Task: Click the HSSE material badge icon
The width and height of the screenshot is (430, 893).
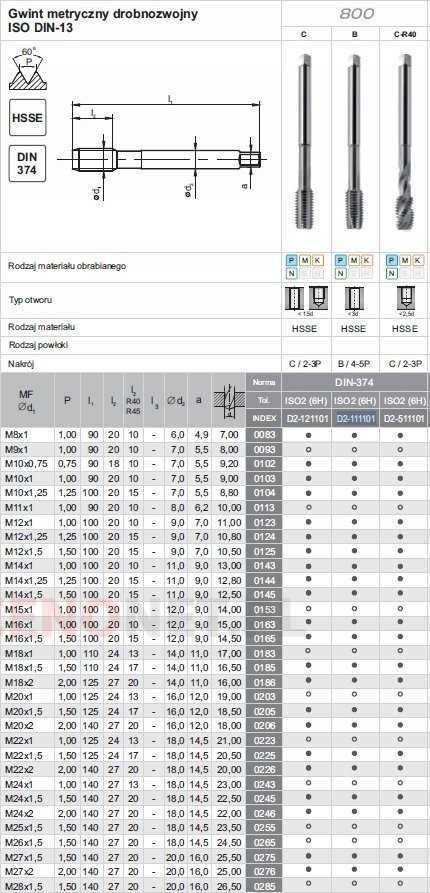Action: click(x=27, y=117)
